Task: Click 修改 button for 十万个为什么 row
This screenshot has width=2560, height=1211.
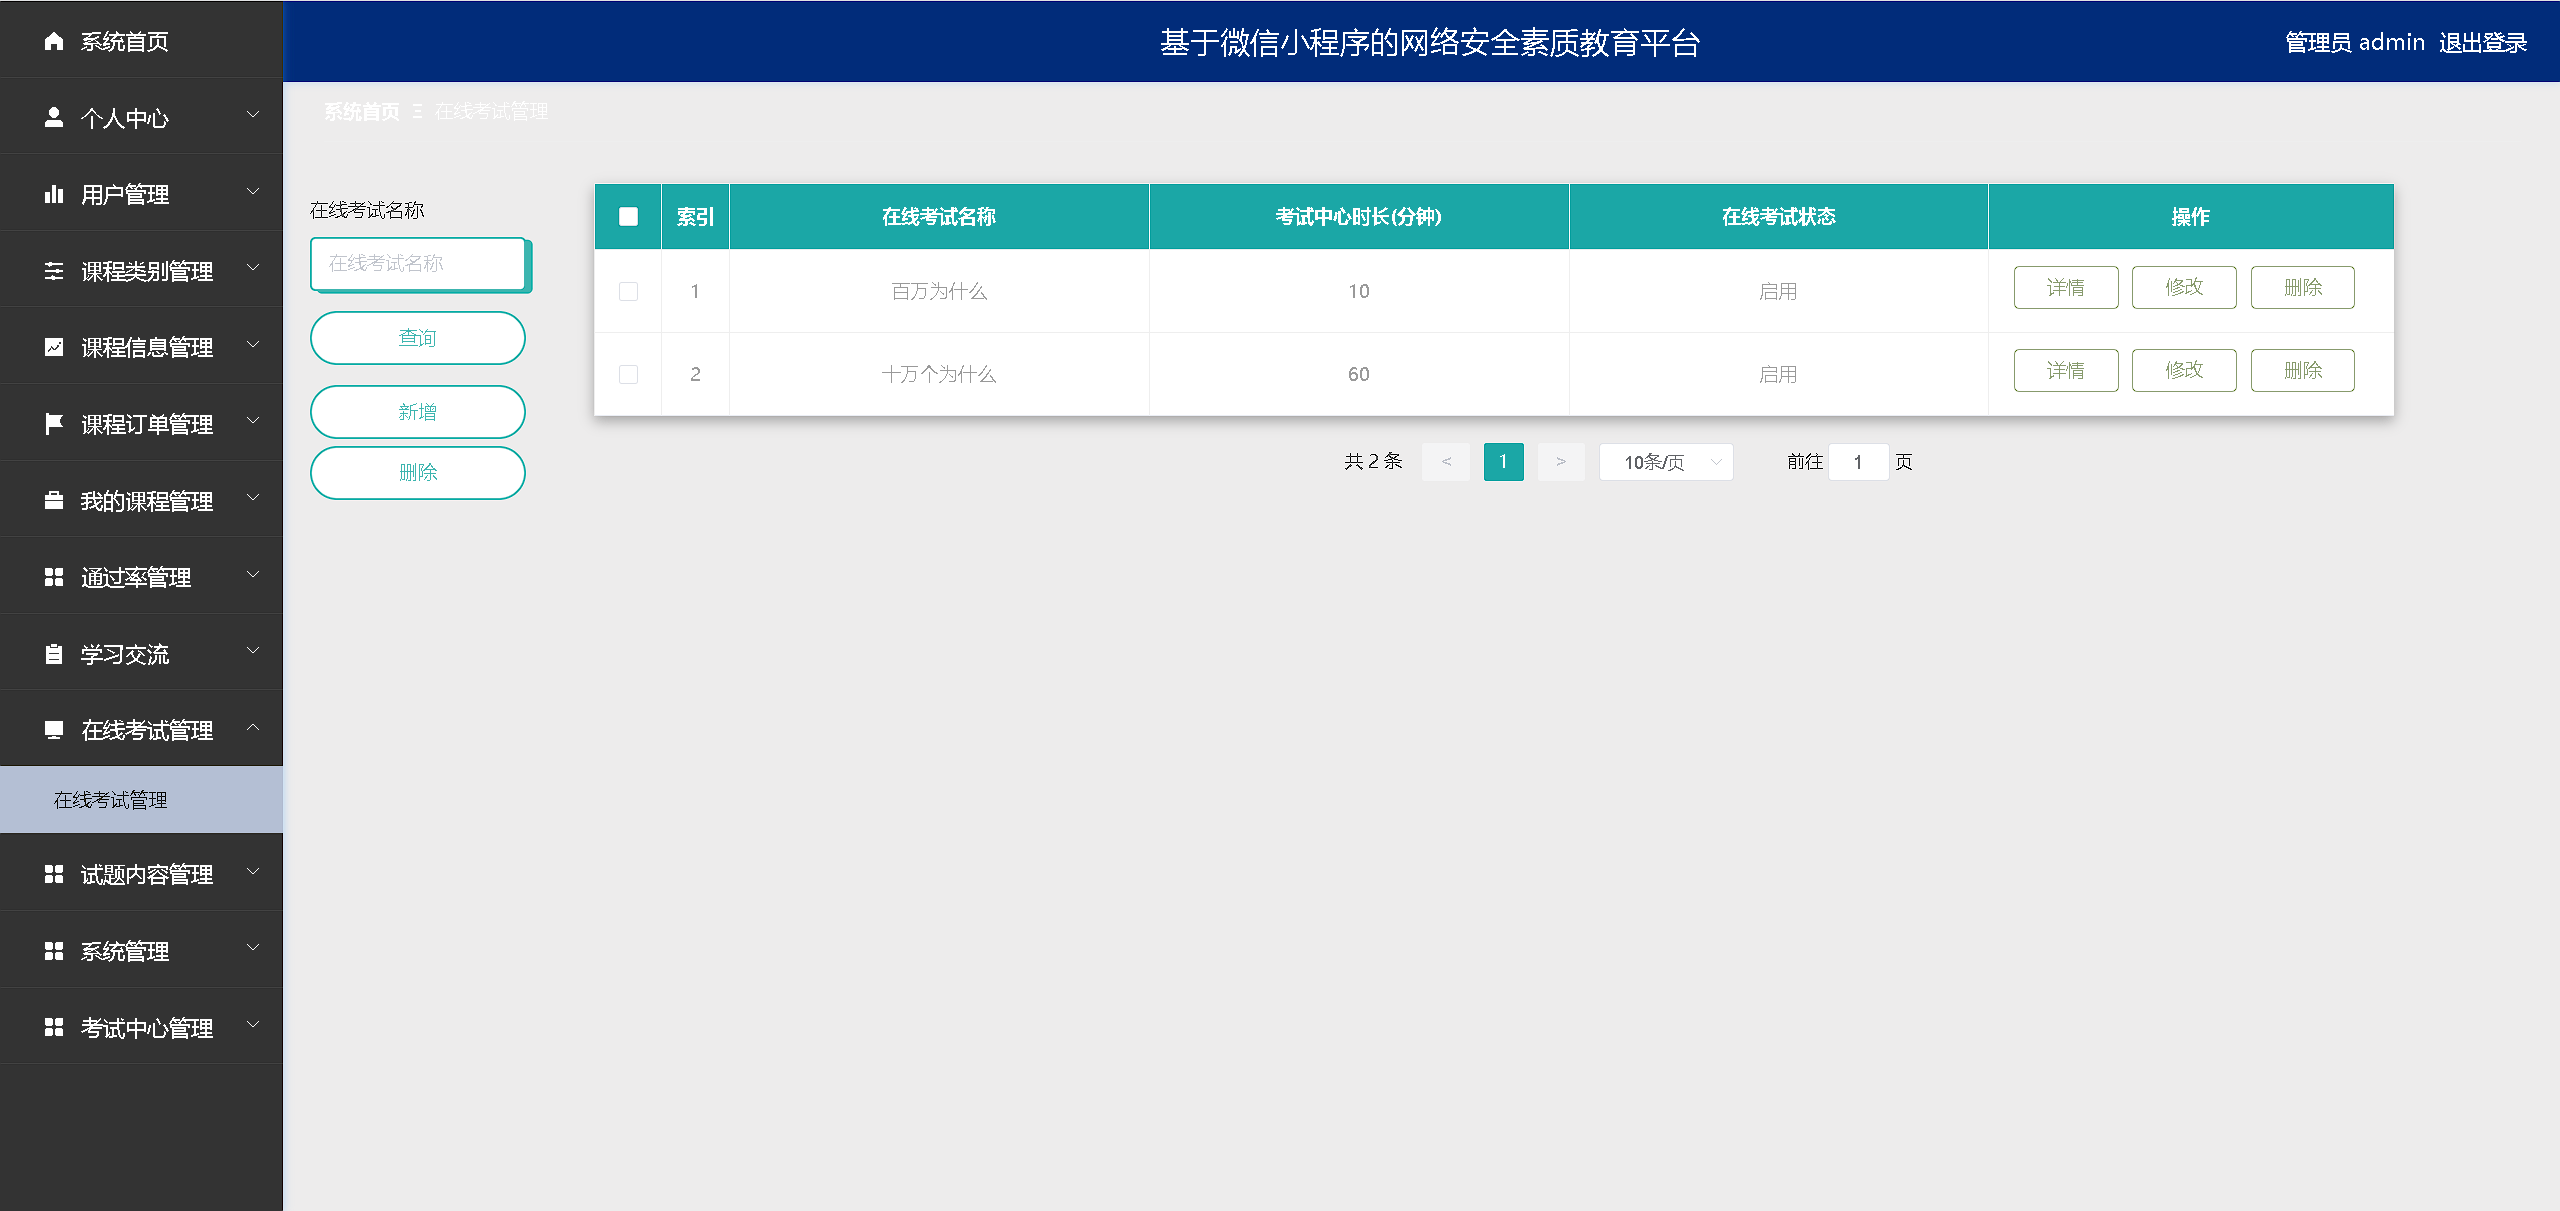Action: [x=2183, y=370]
